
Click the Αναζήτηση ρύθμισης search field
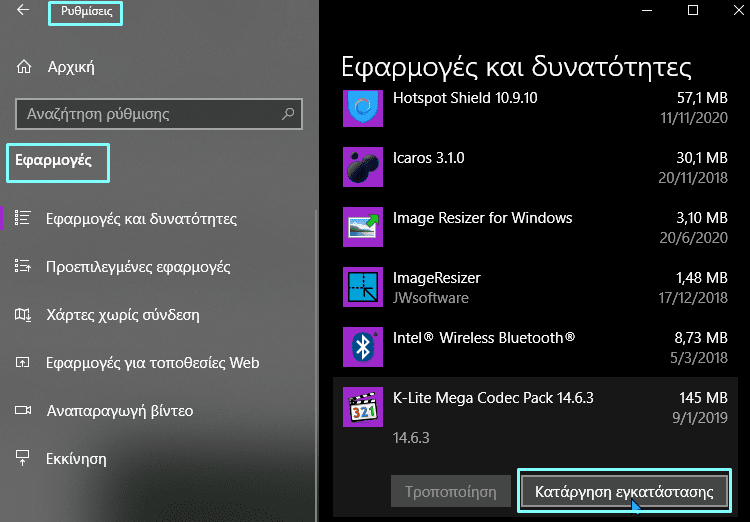159,114
